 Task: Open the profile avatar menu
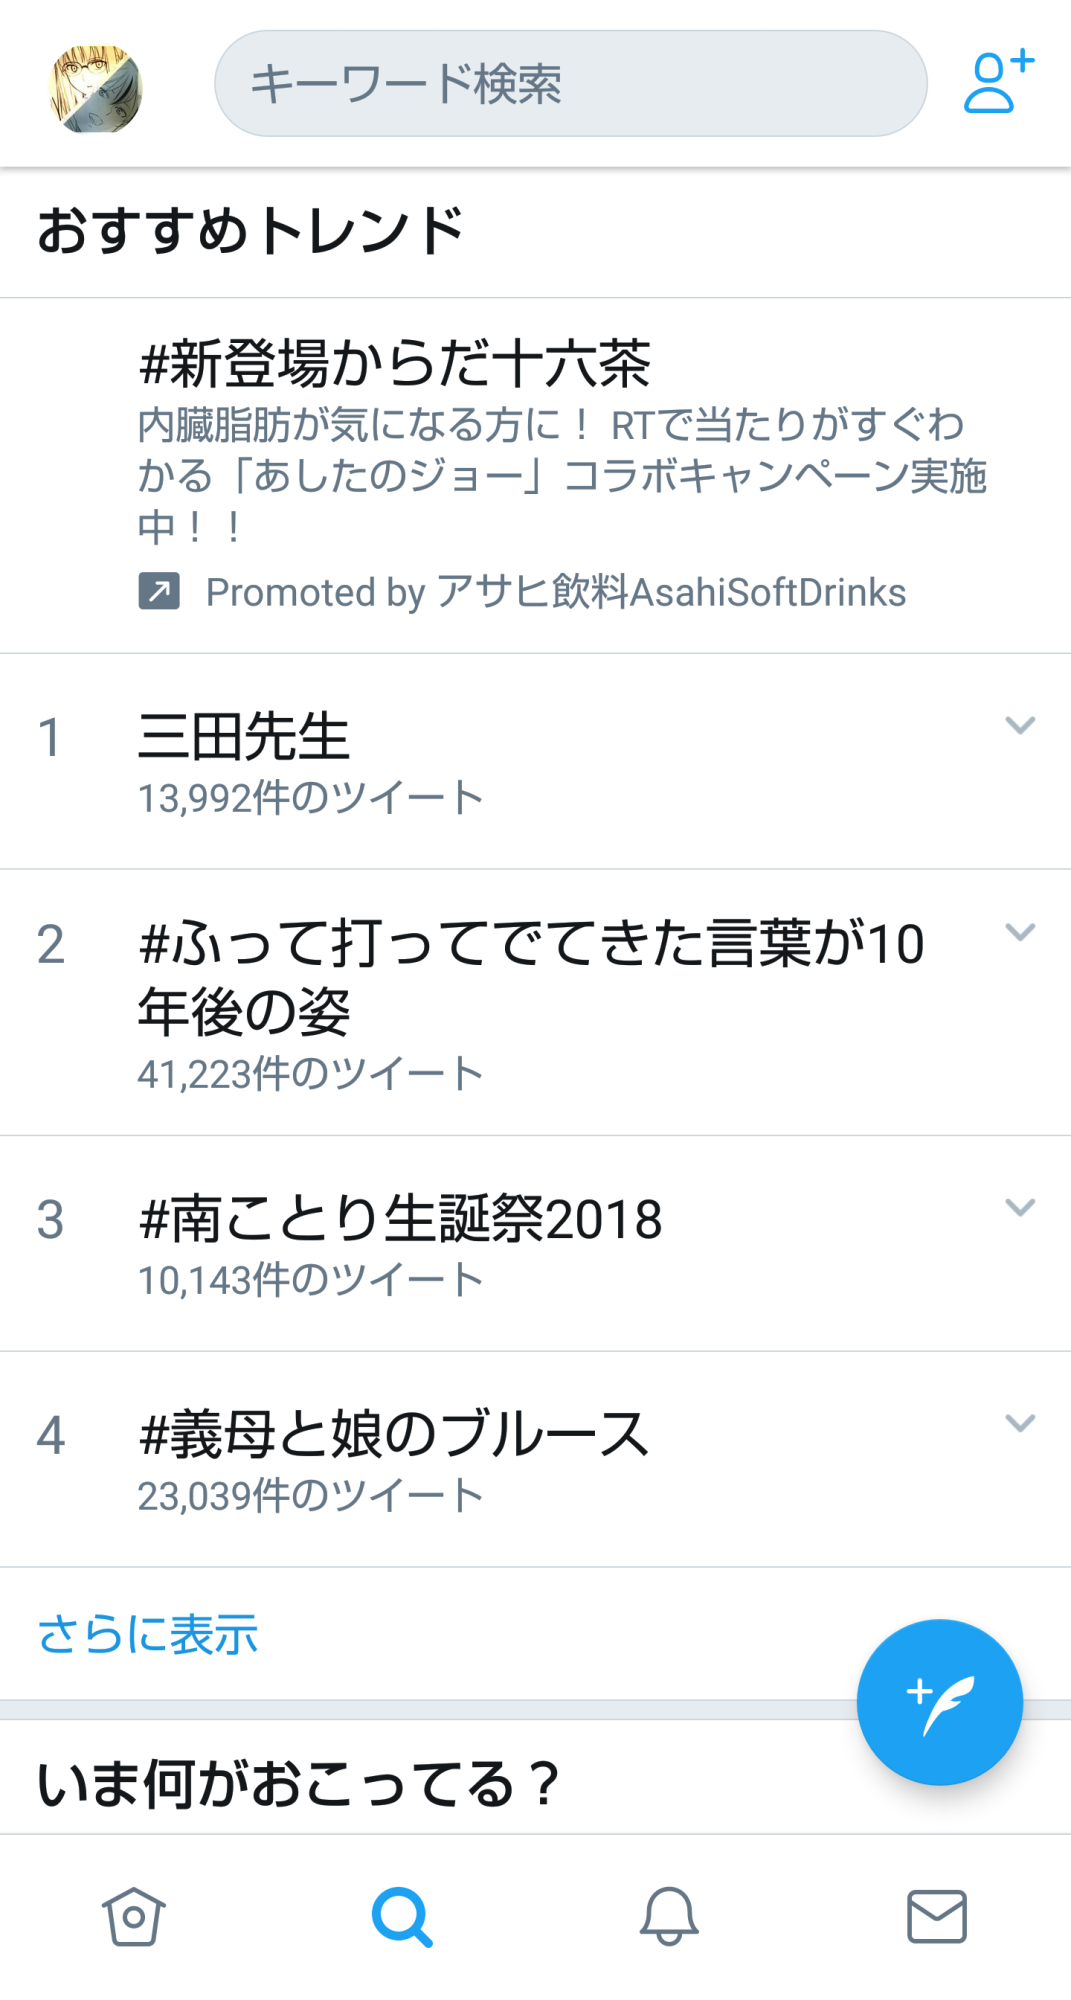click(95, 88)
